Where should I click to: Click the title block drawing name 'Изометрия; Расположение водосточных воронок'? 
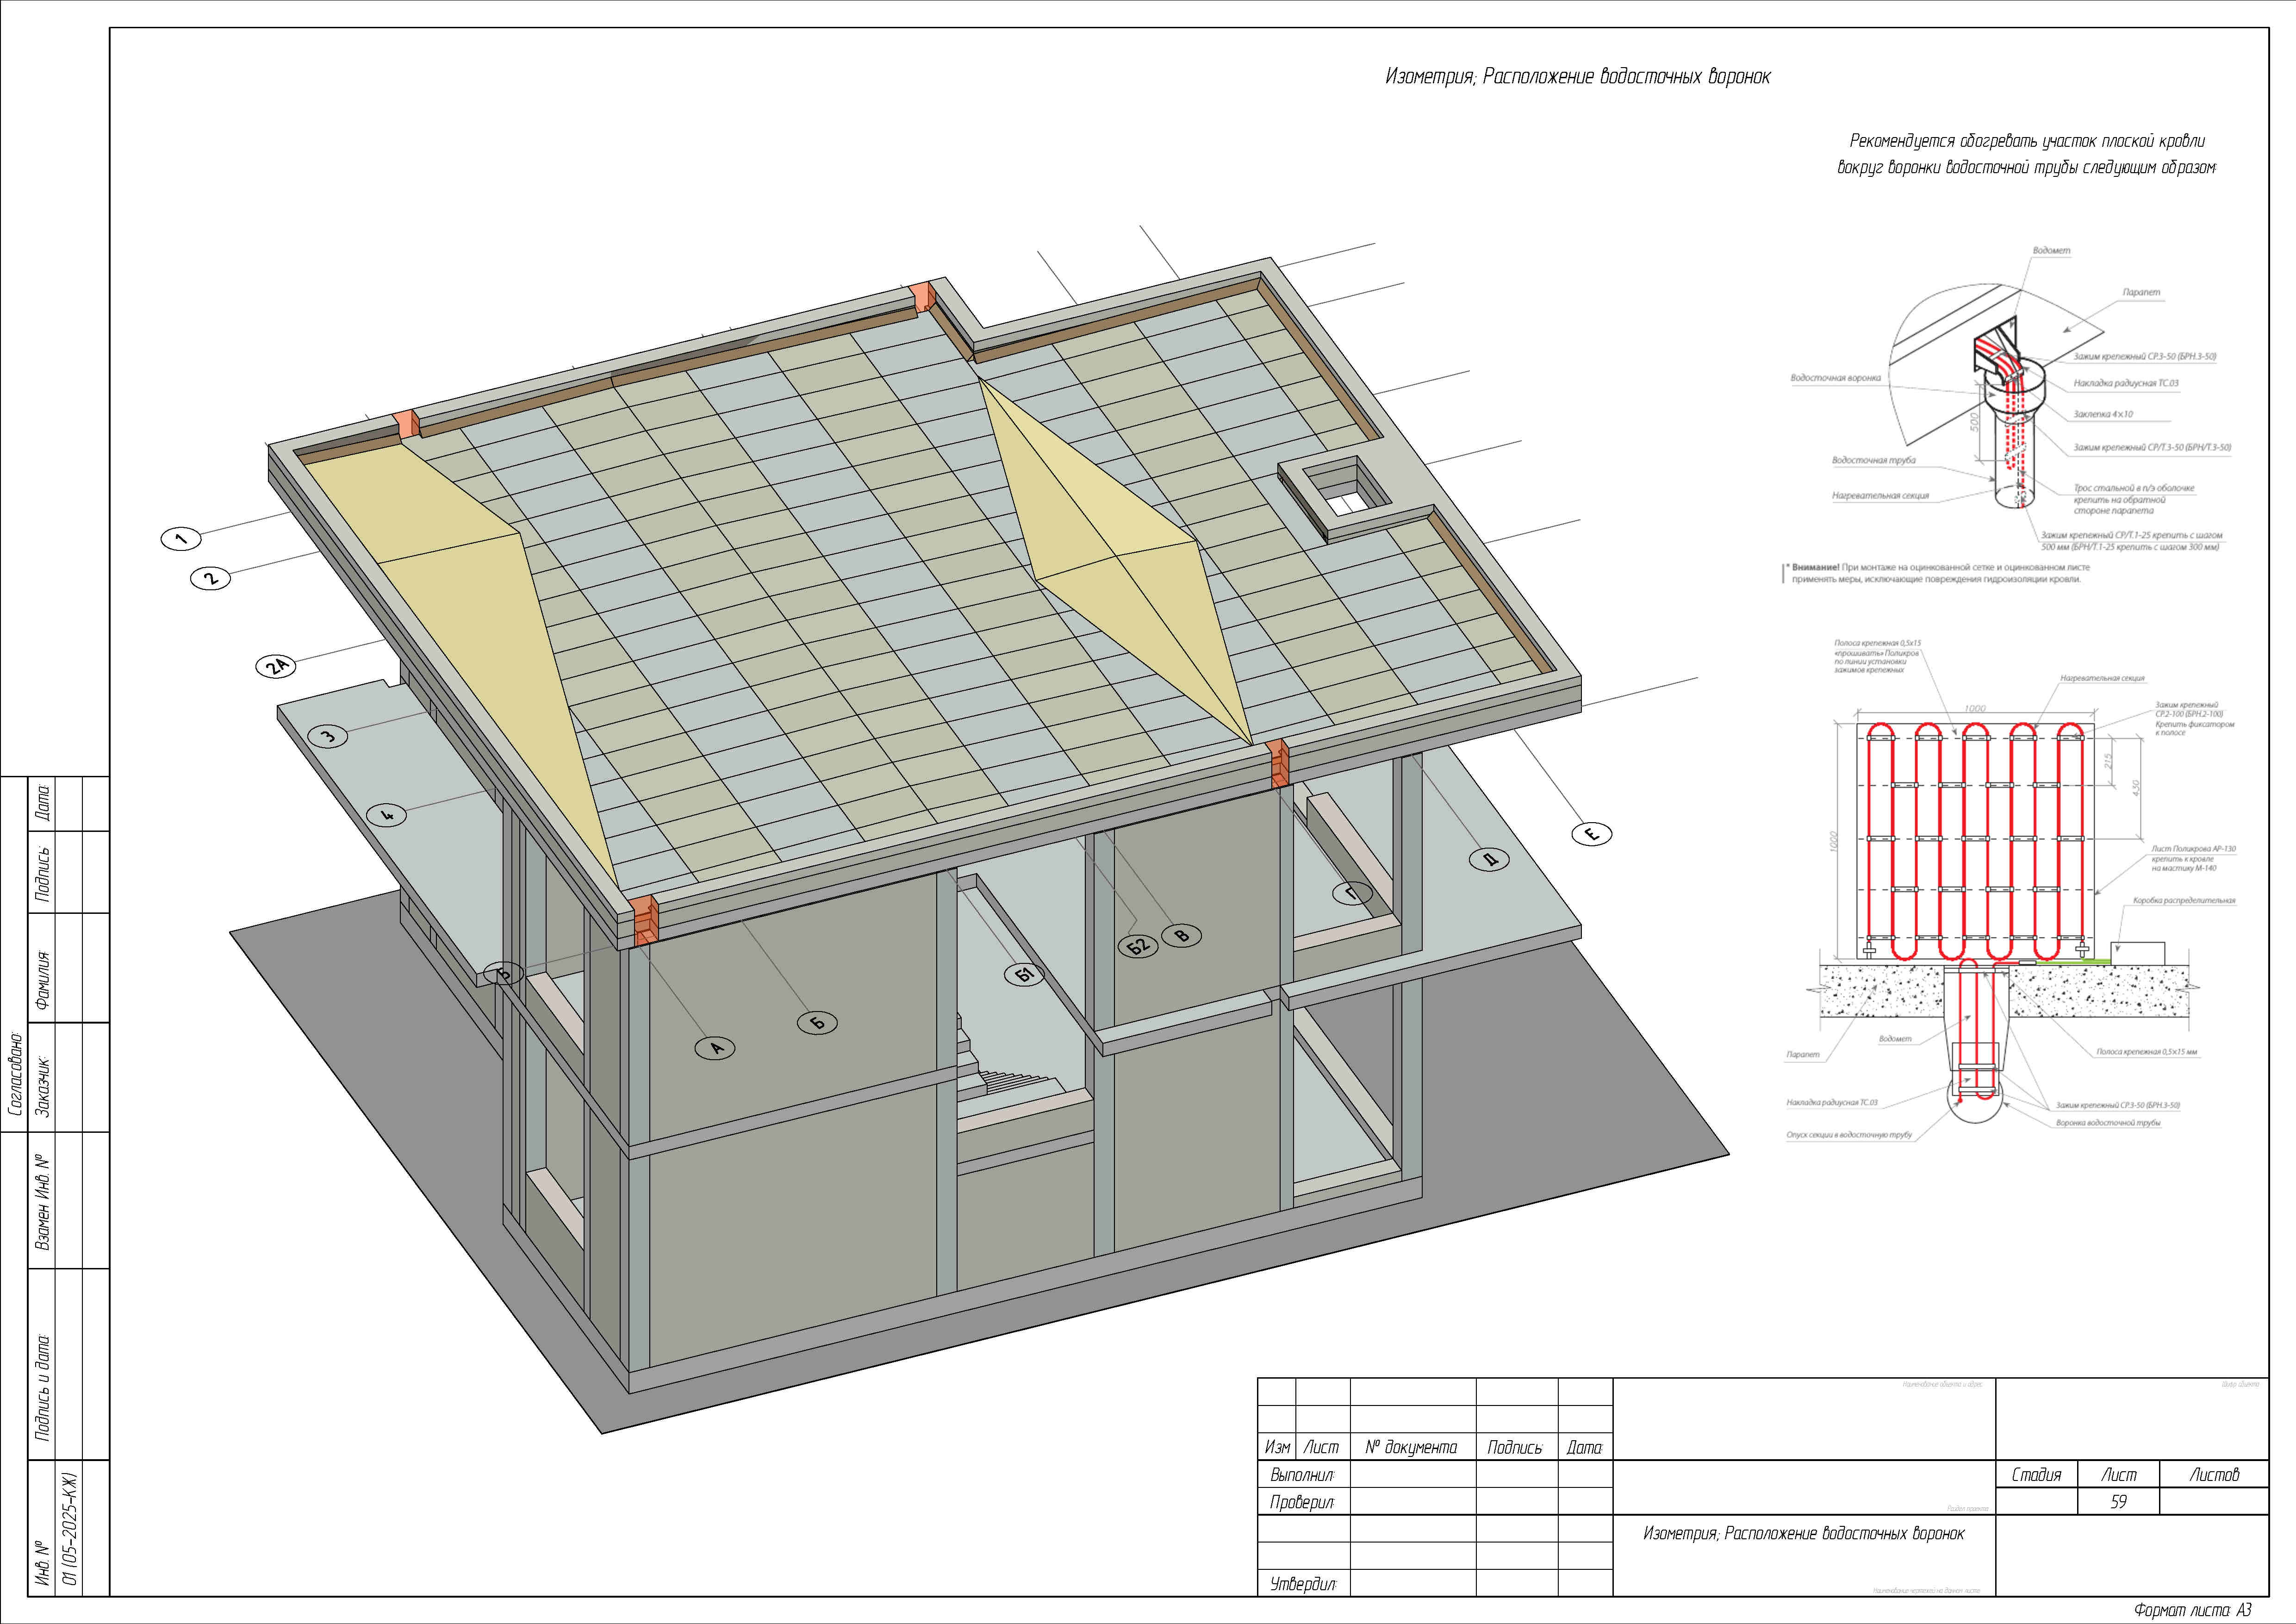(1804, 1533)
